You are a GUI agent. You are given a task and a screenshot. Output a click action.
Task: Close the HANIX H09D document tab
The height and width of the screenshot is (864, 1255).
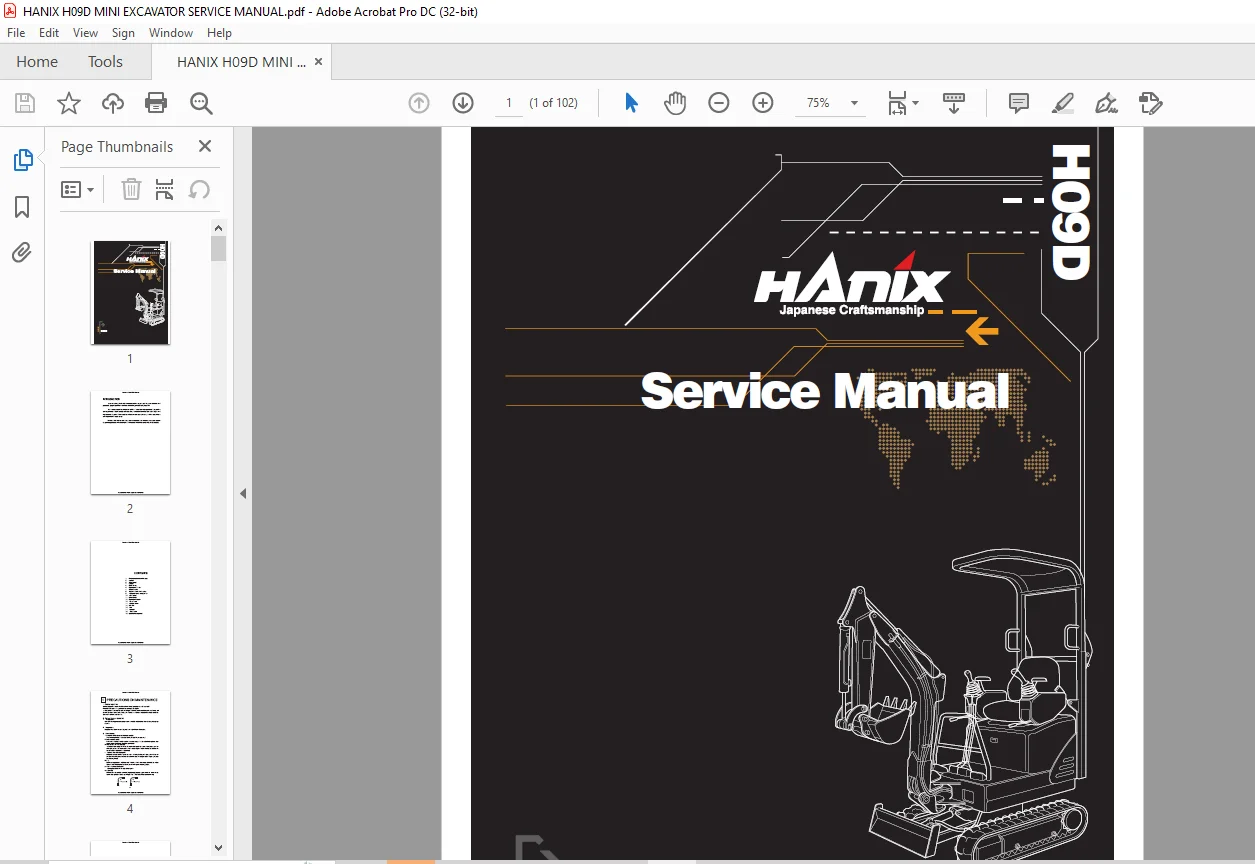click(x=318, y=61)
